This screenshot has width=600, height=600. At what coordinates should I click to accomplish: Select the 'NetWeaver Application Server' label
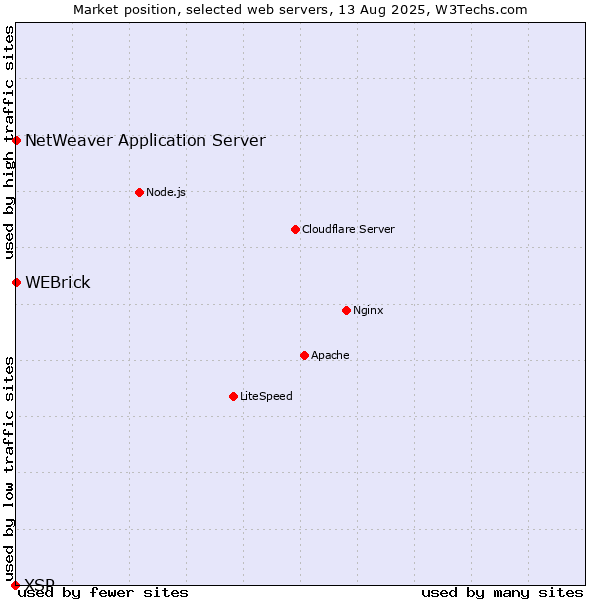coord(145,140)
